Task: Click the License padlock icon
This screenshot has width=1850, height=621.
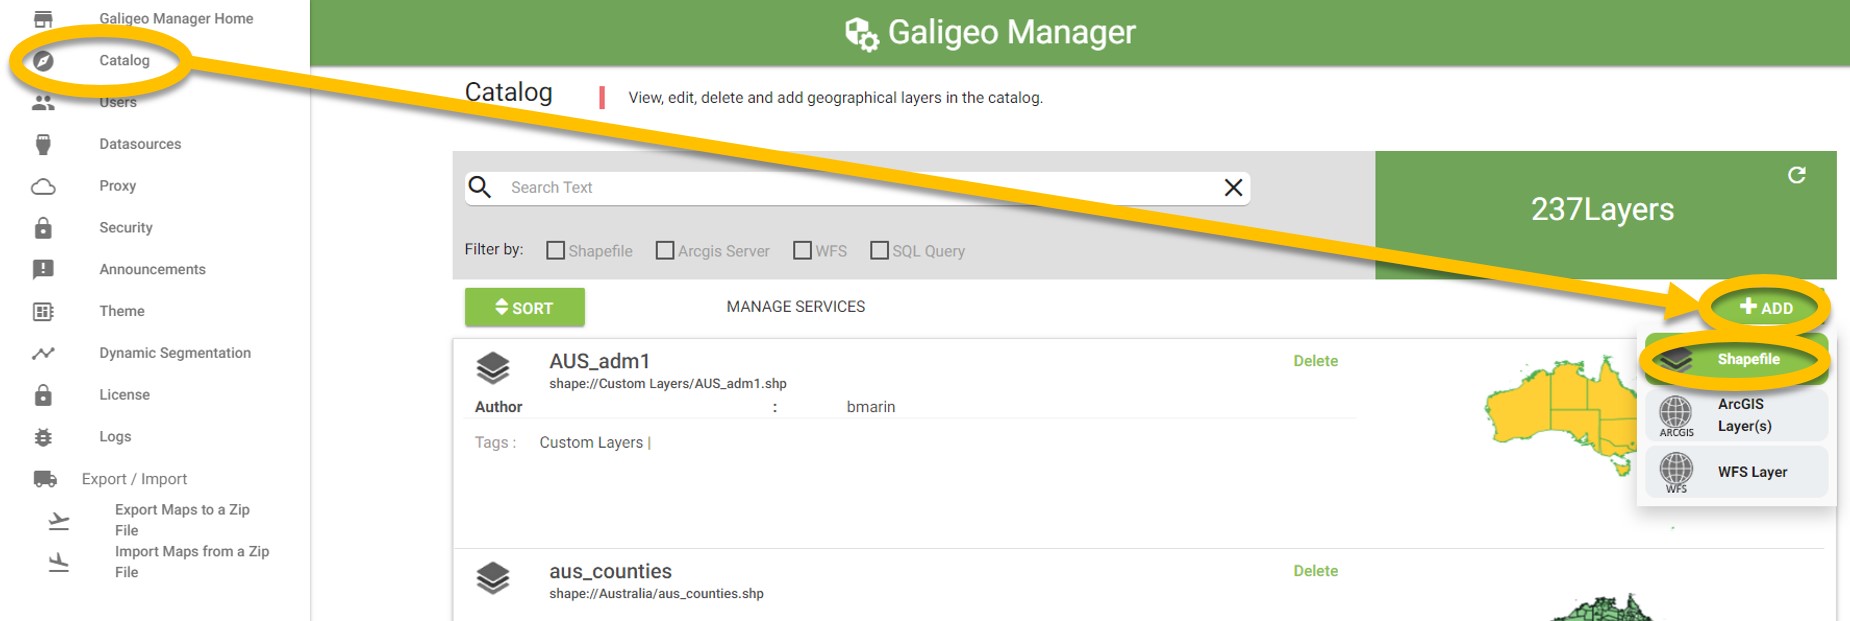Action: pos(43,395)
